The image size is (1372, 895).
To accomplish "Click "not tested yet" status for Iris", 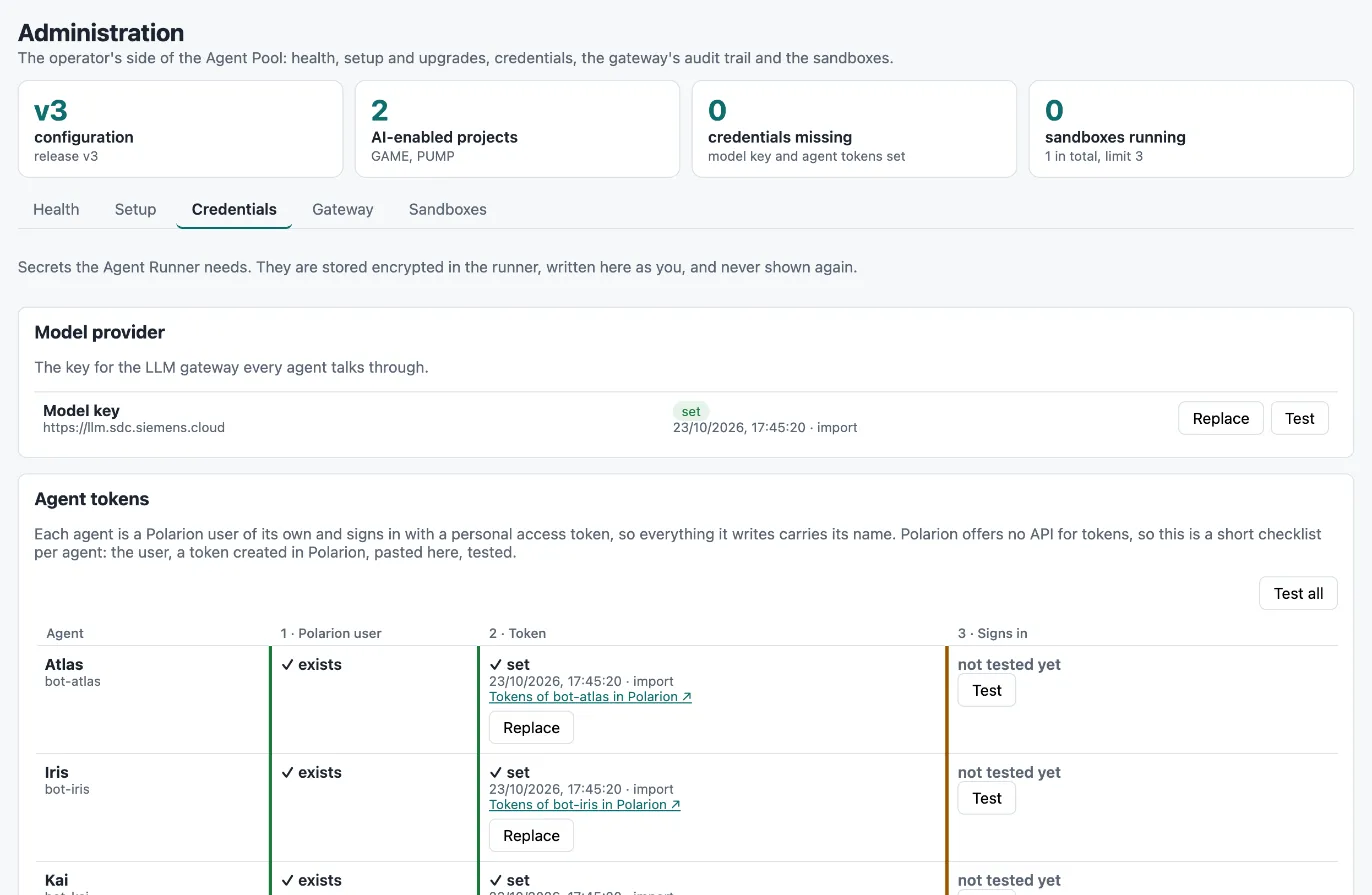I will pos(1009,772).
